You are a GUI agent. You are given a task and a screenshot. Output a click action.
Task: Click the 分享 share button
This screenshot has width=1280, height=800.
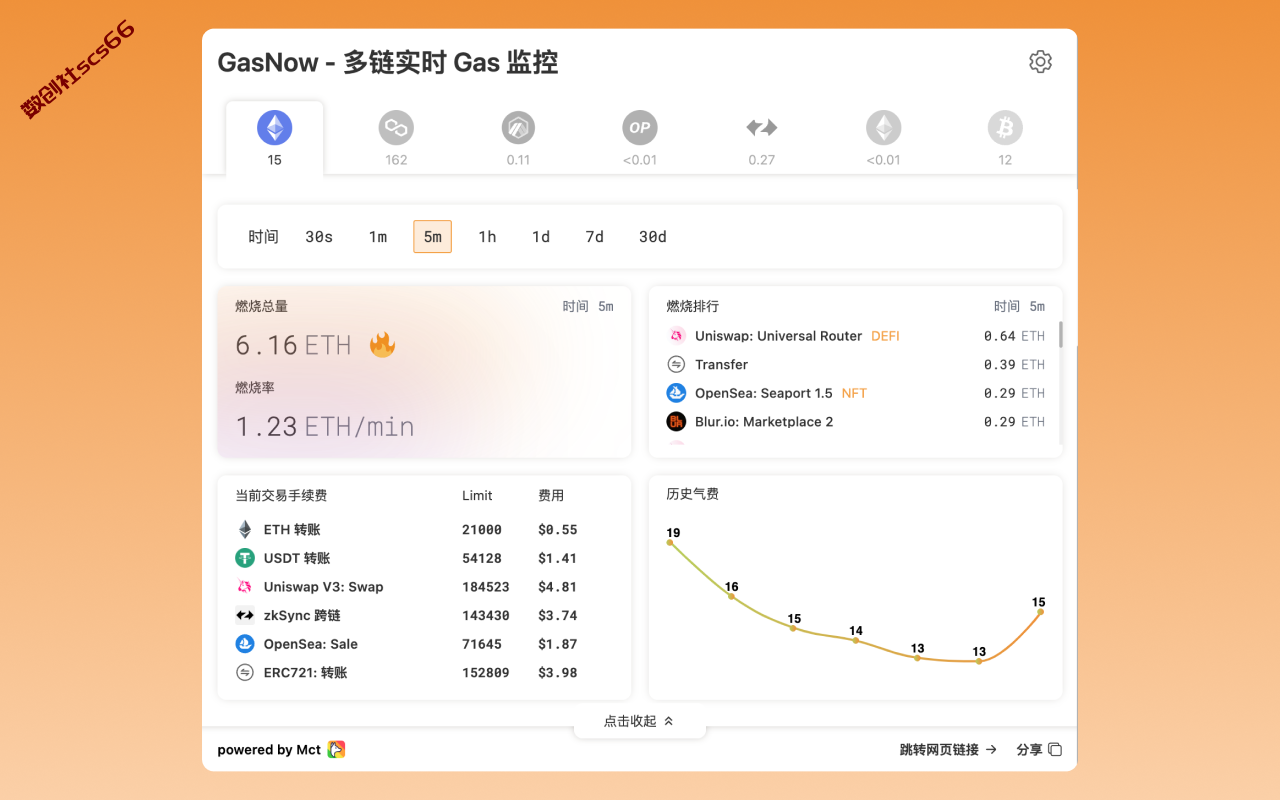tap(1039, 750)
